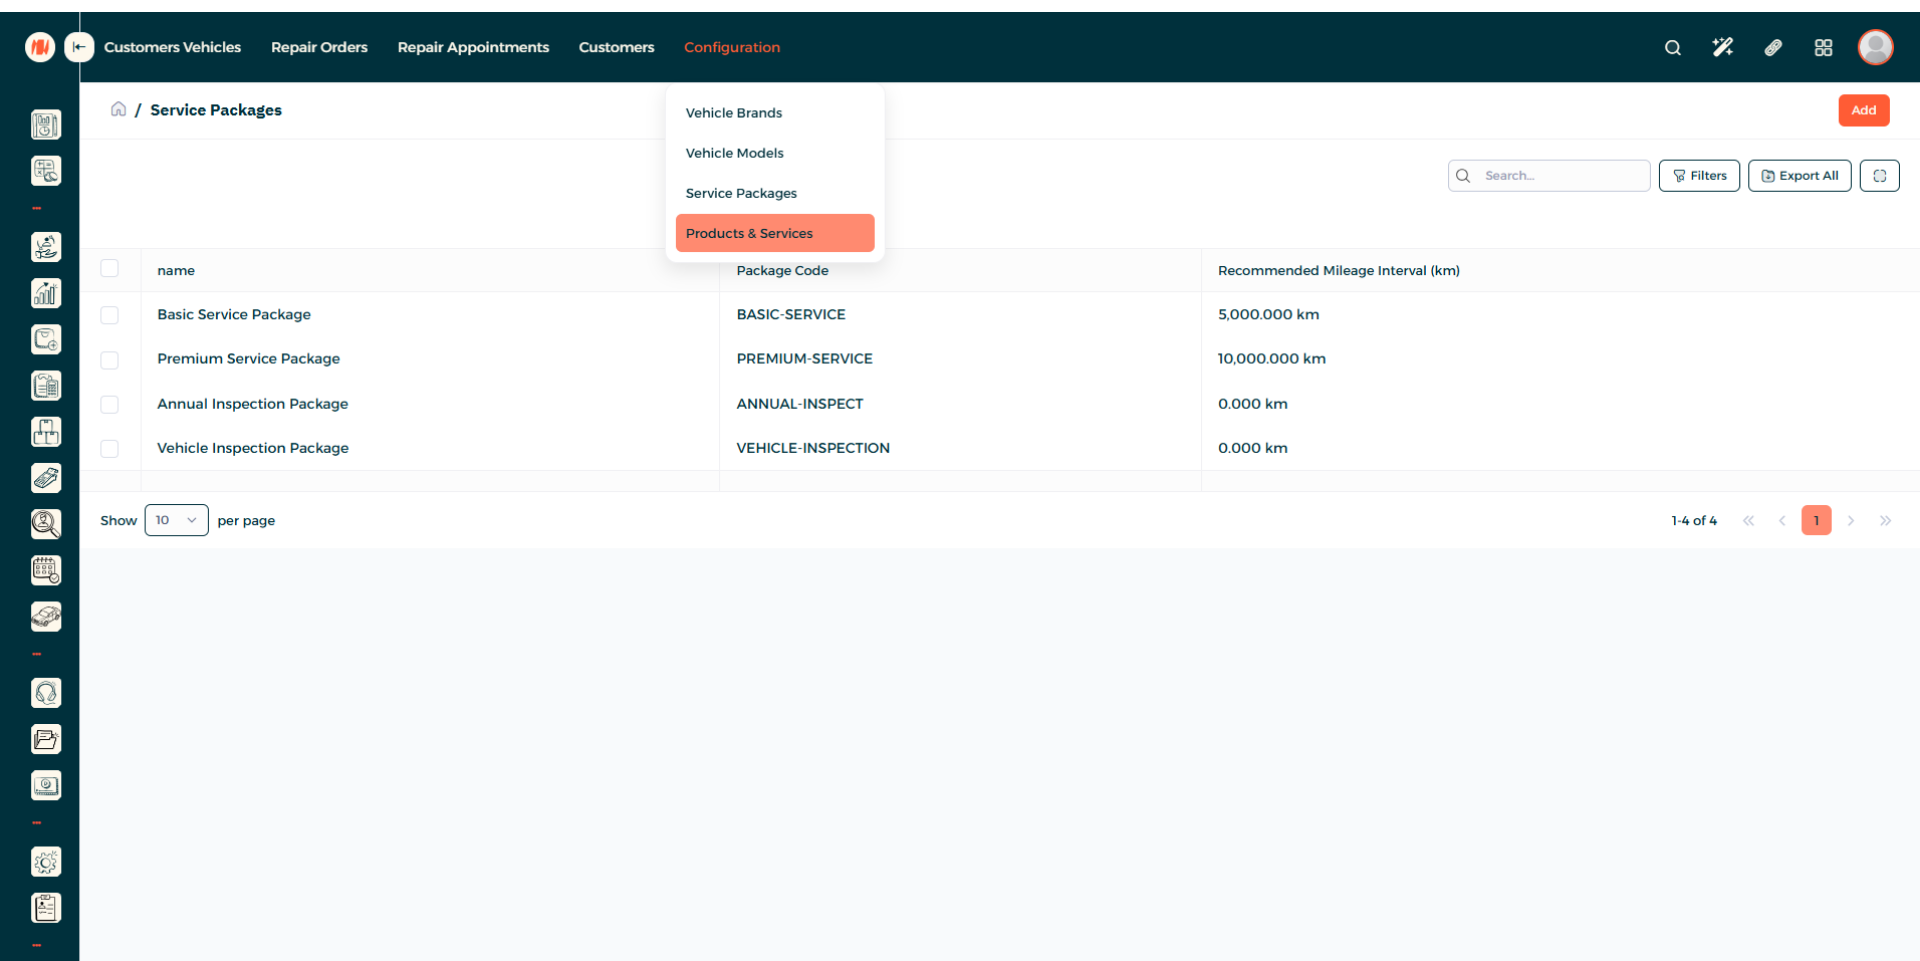The width and height of the screenshot is (1920, 961).
Task: Click the settings gear icon in sidebar
Action: coord(46,861)
